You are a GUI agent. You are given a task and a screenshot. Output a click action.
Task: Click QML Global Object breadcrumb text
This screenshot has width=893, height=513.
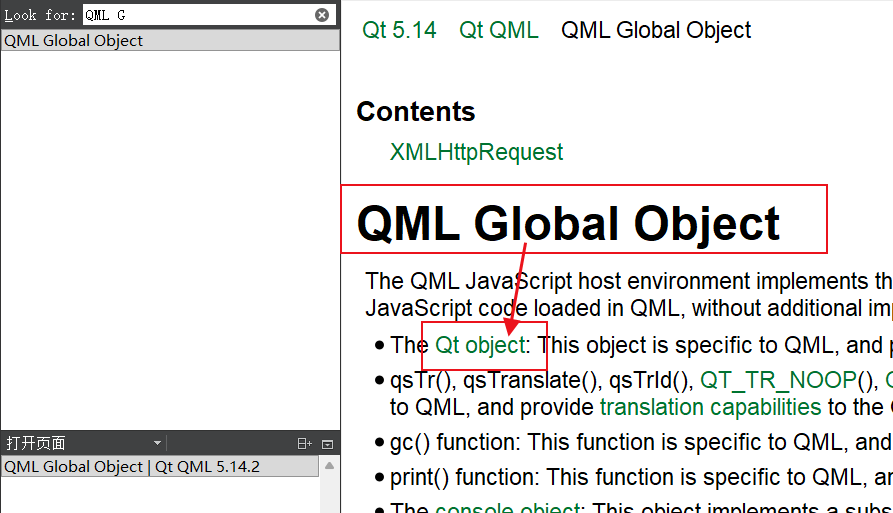click(656, 30)
